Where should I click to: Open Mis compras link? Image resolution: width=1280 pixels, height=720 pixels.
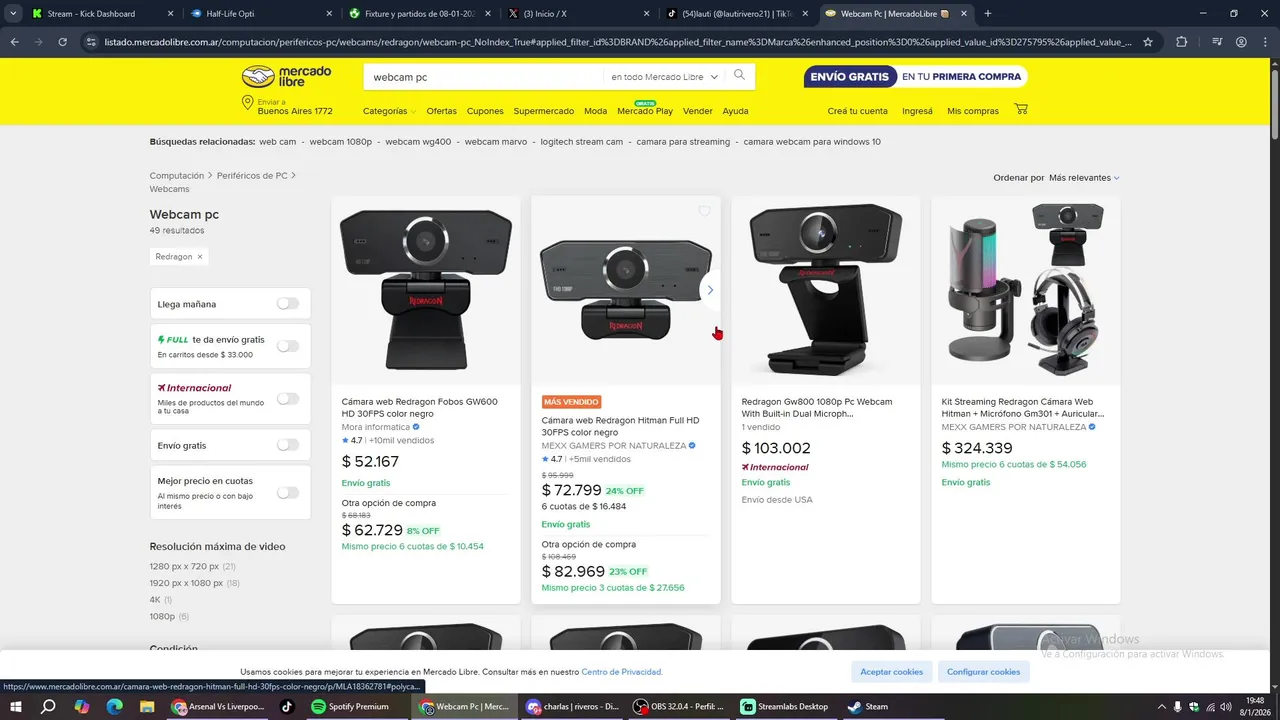coord(973,111)
